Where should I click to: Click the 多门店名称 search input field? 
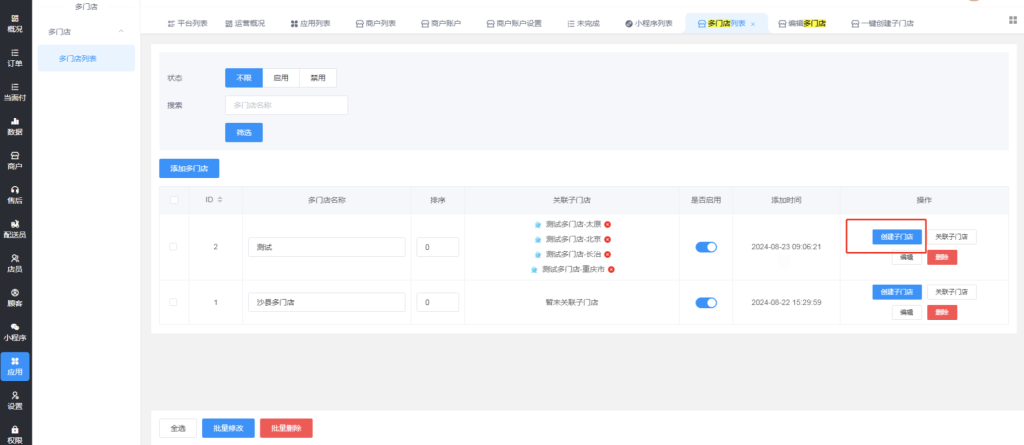286,105
